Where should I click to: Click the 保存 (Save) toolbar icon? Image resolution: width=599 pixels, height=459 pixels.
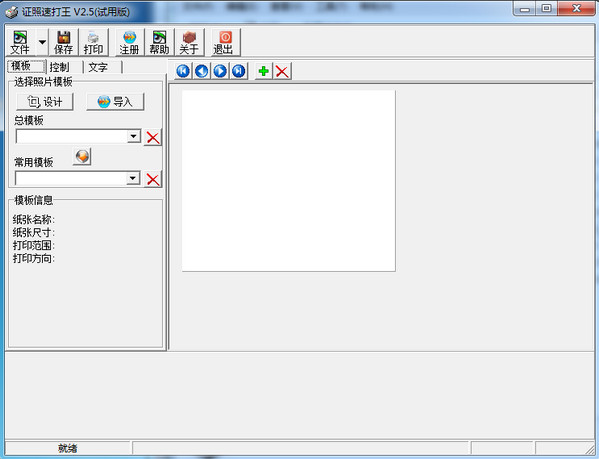[63, 42]
